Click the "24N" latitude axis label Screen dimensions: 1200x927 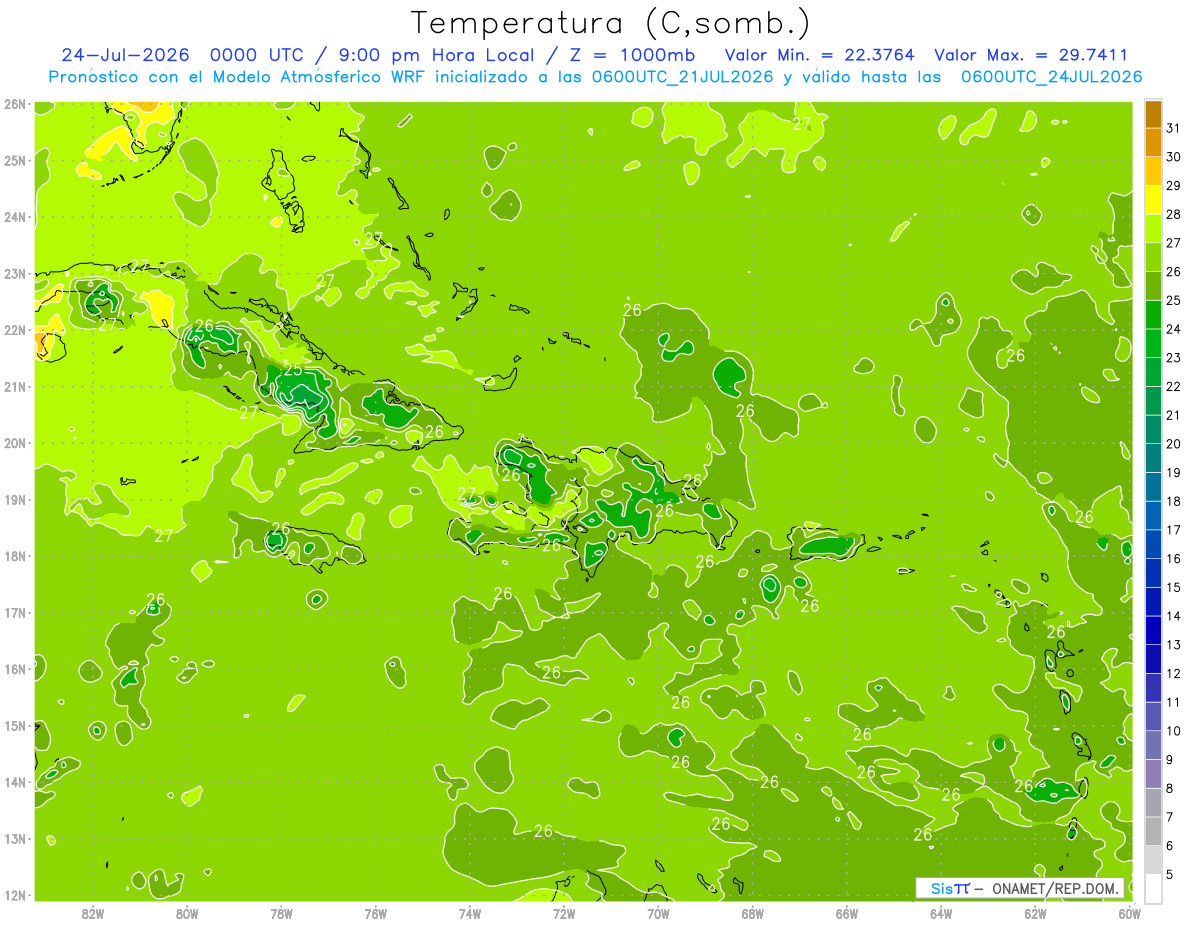pyautogui.click(x=14, y=217)
